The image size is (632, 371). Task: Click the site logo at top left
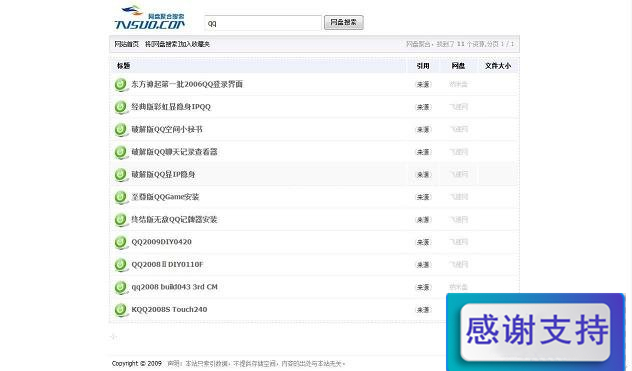150,18
